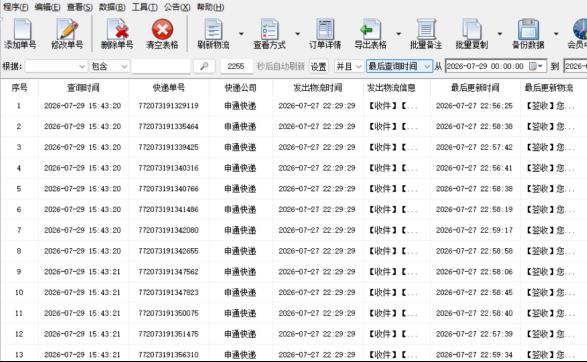Open the 编辑(E) menu
The image size is (587, 362).
(47, 7)
